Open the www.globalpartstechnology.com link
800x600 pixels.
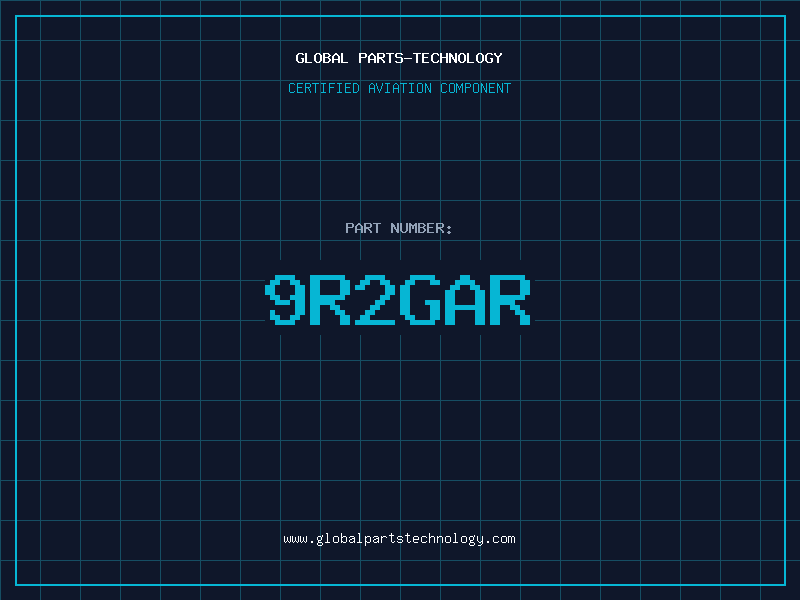(399, 539)
